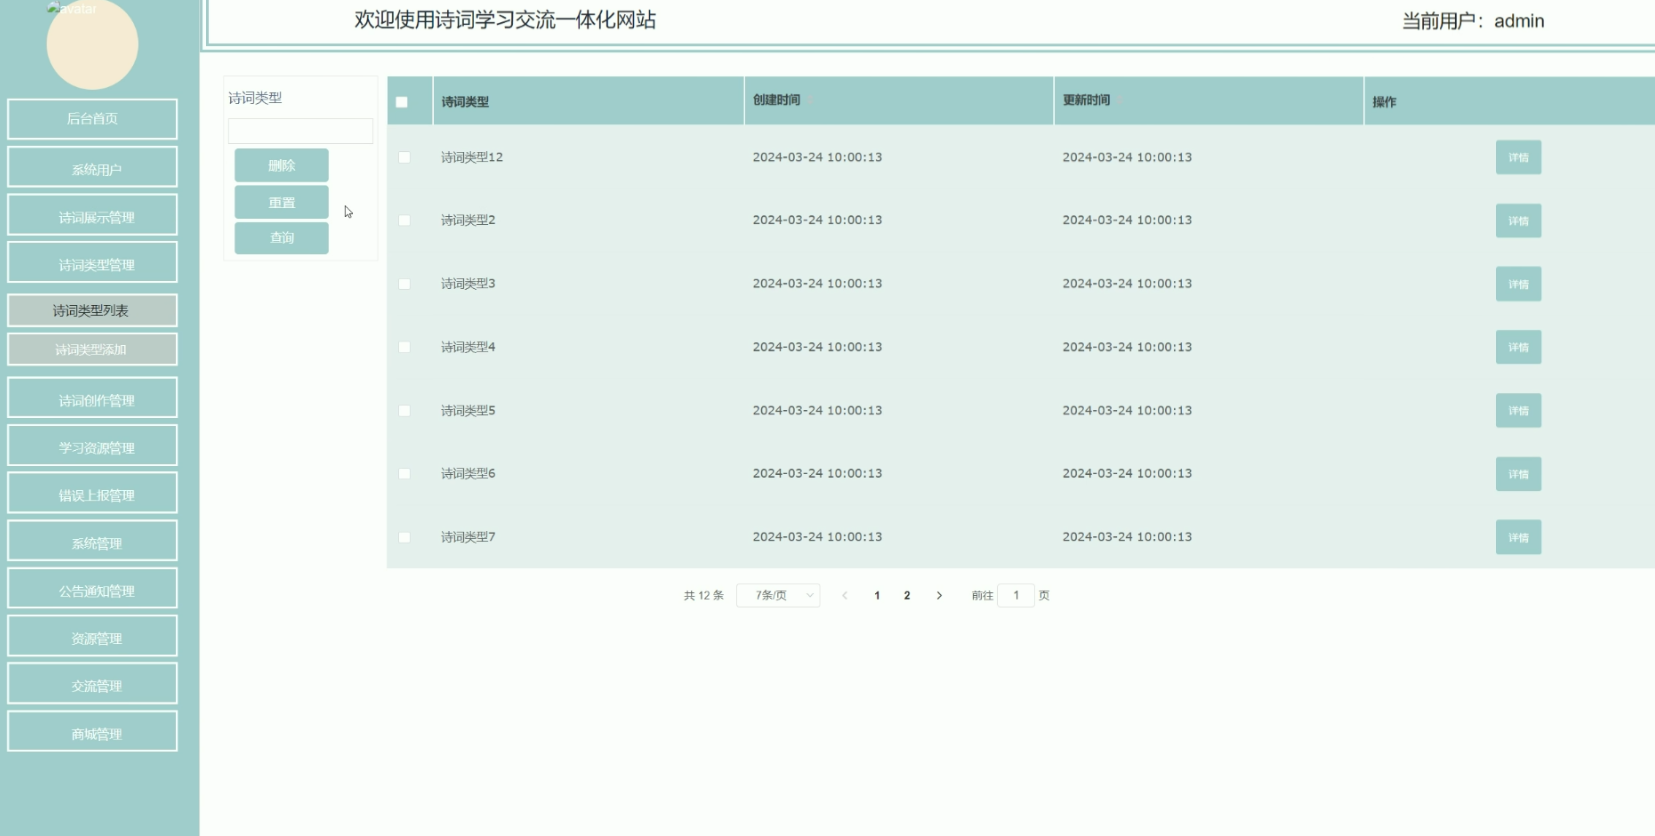Check the row 诗词类型12 checkbox
1655x836 pixels.
(x=404, y=157)
